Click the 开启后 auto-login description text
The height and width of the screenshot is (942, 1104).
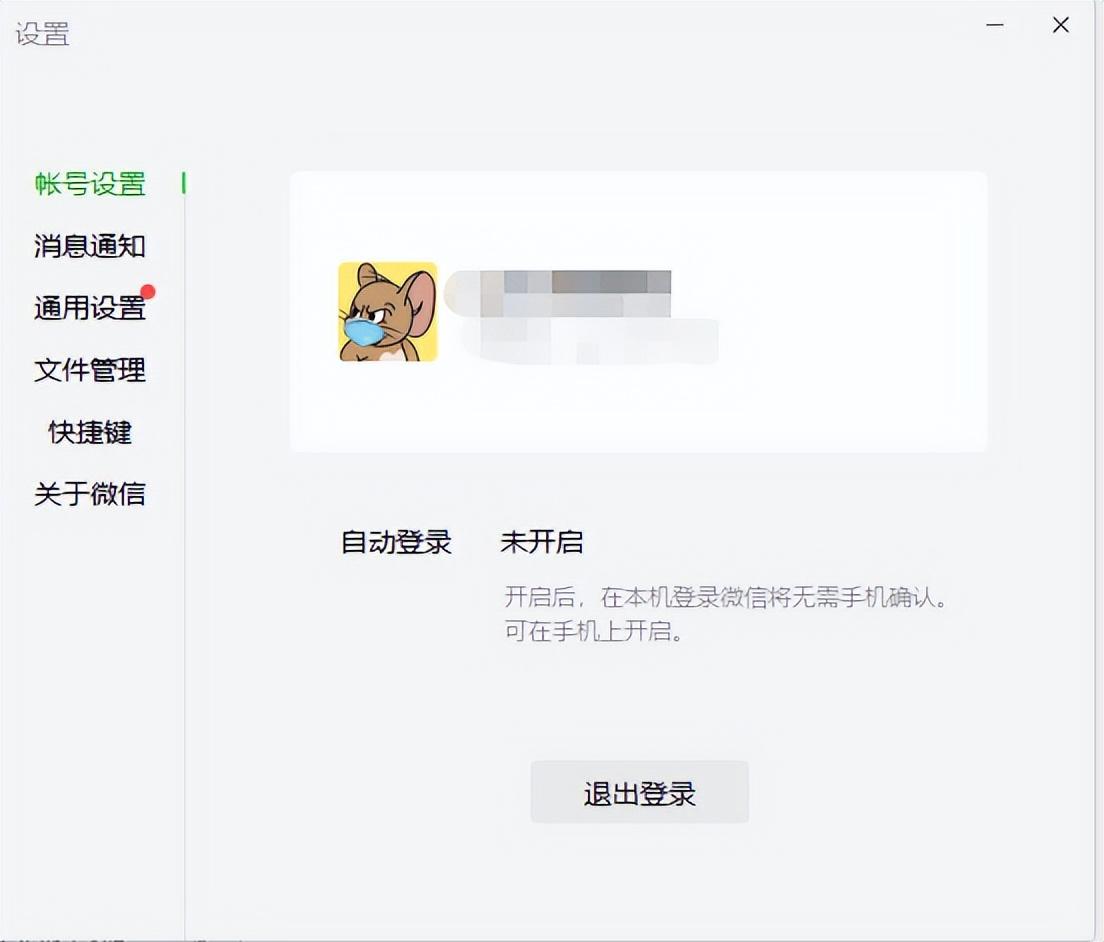(x=726, y=597)
